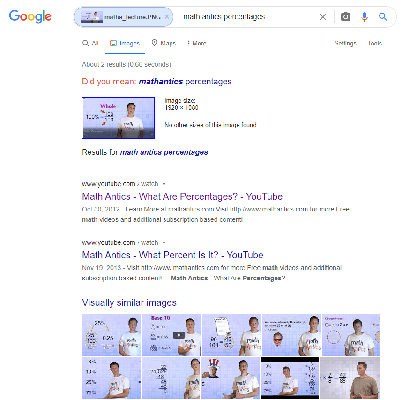410x400 pixels.
Task: Click the Visually similar images heading
Action: pos(129,303)
